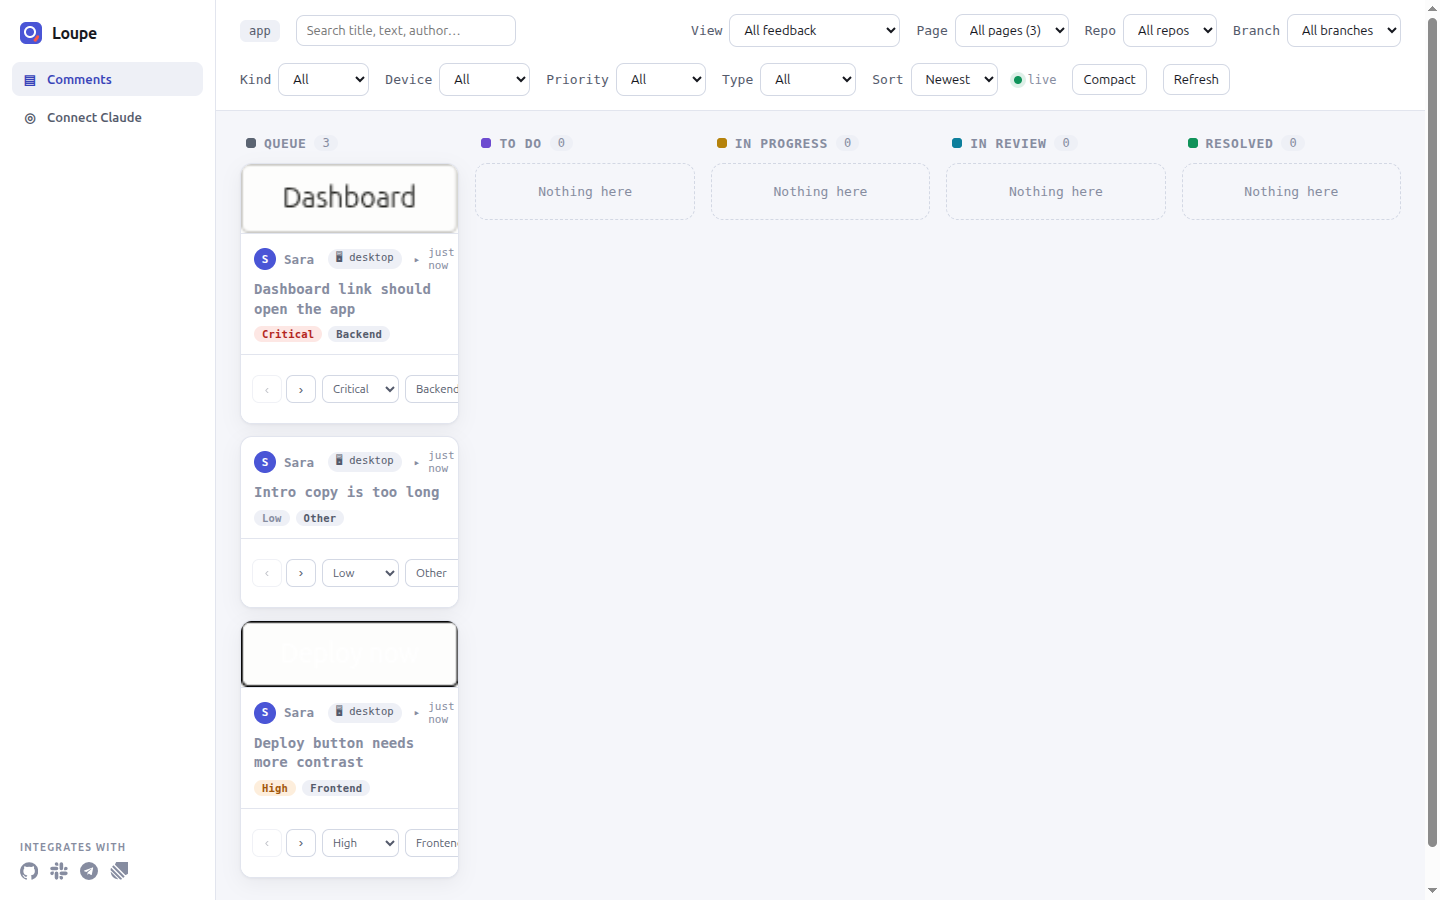This screenshot has width=1440, height=900.
Task: Click the desktop device badge on Intro copy card
Action: coord(365,461)
